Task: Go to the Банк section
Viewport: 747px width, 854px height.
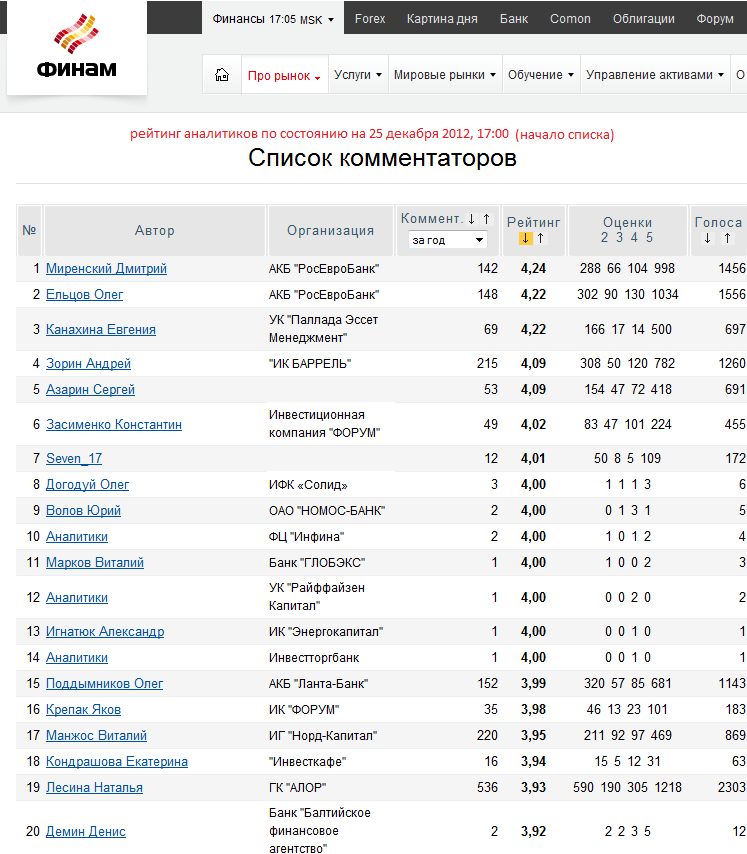Action: (x=514, y=19)
